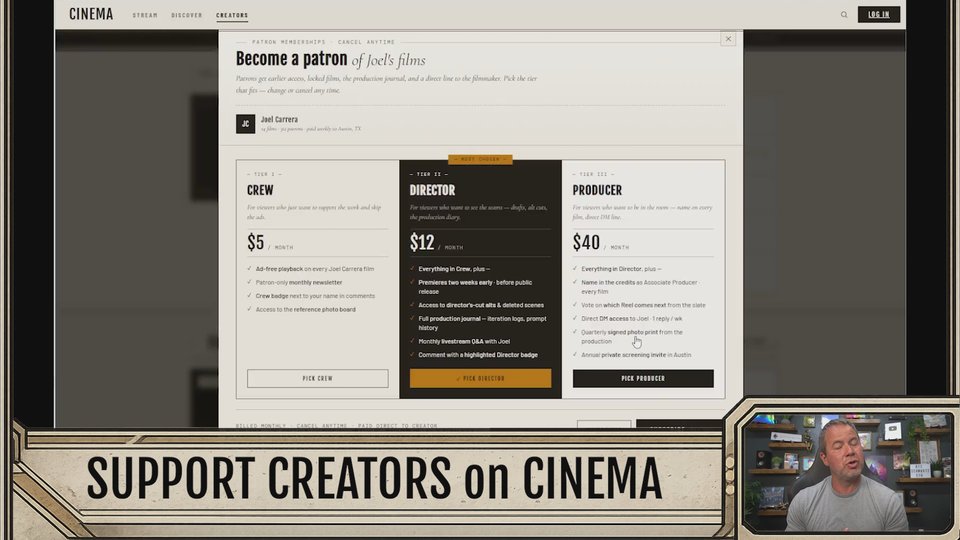The image size is (960, 540).
Task: Click the $40 / month price
Action: (x=601, y=243)
